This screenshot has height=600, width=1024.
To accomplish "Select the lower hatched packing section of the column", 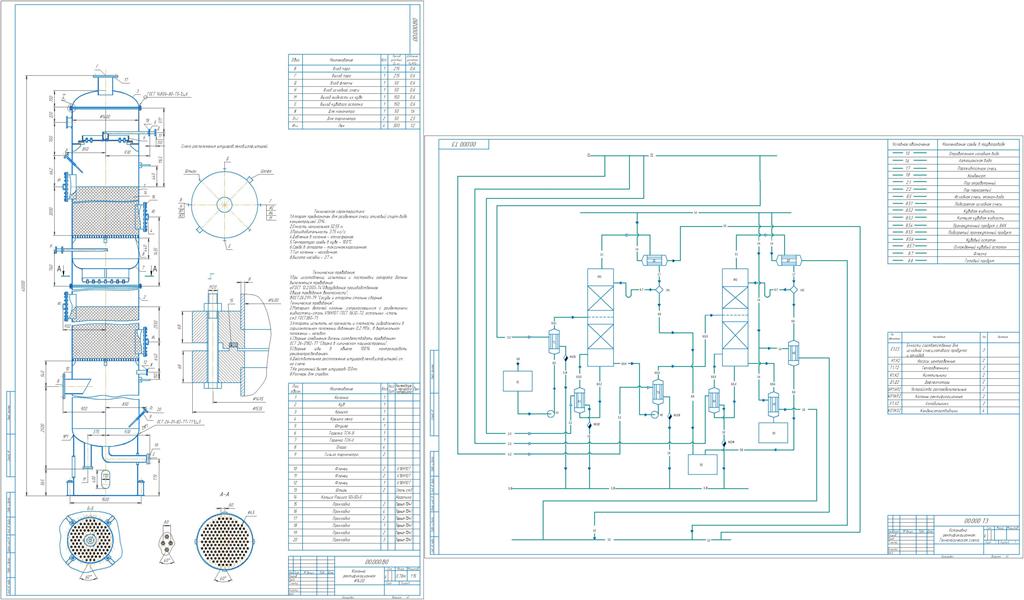I will point(105,339).
